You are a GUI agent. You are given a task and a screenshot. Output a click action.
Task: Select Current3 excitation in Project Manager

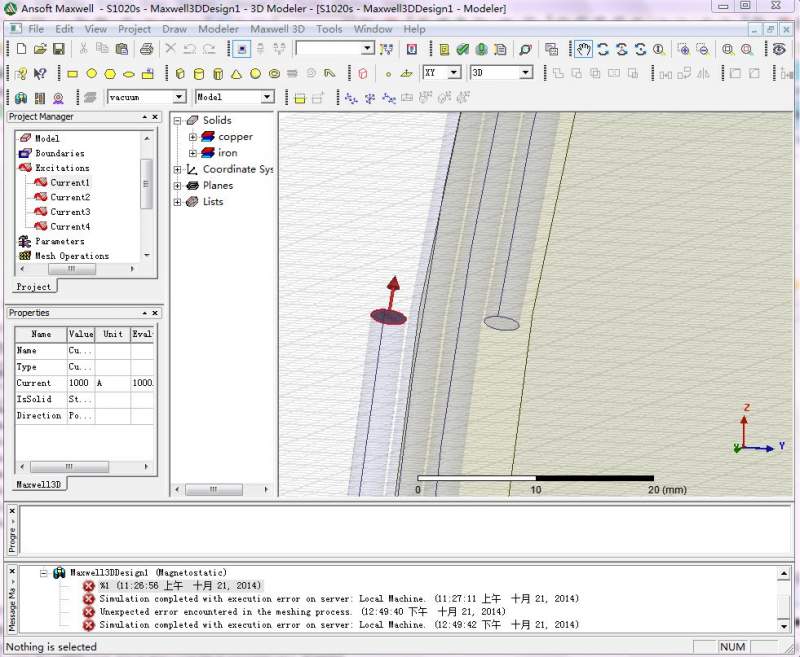coord(70,212)
